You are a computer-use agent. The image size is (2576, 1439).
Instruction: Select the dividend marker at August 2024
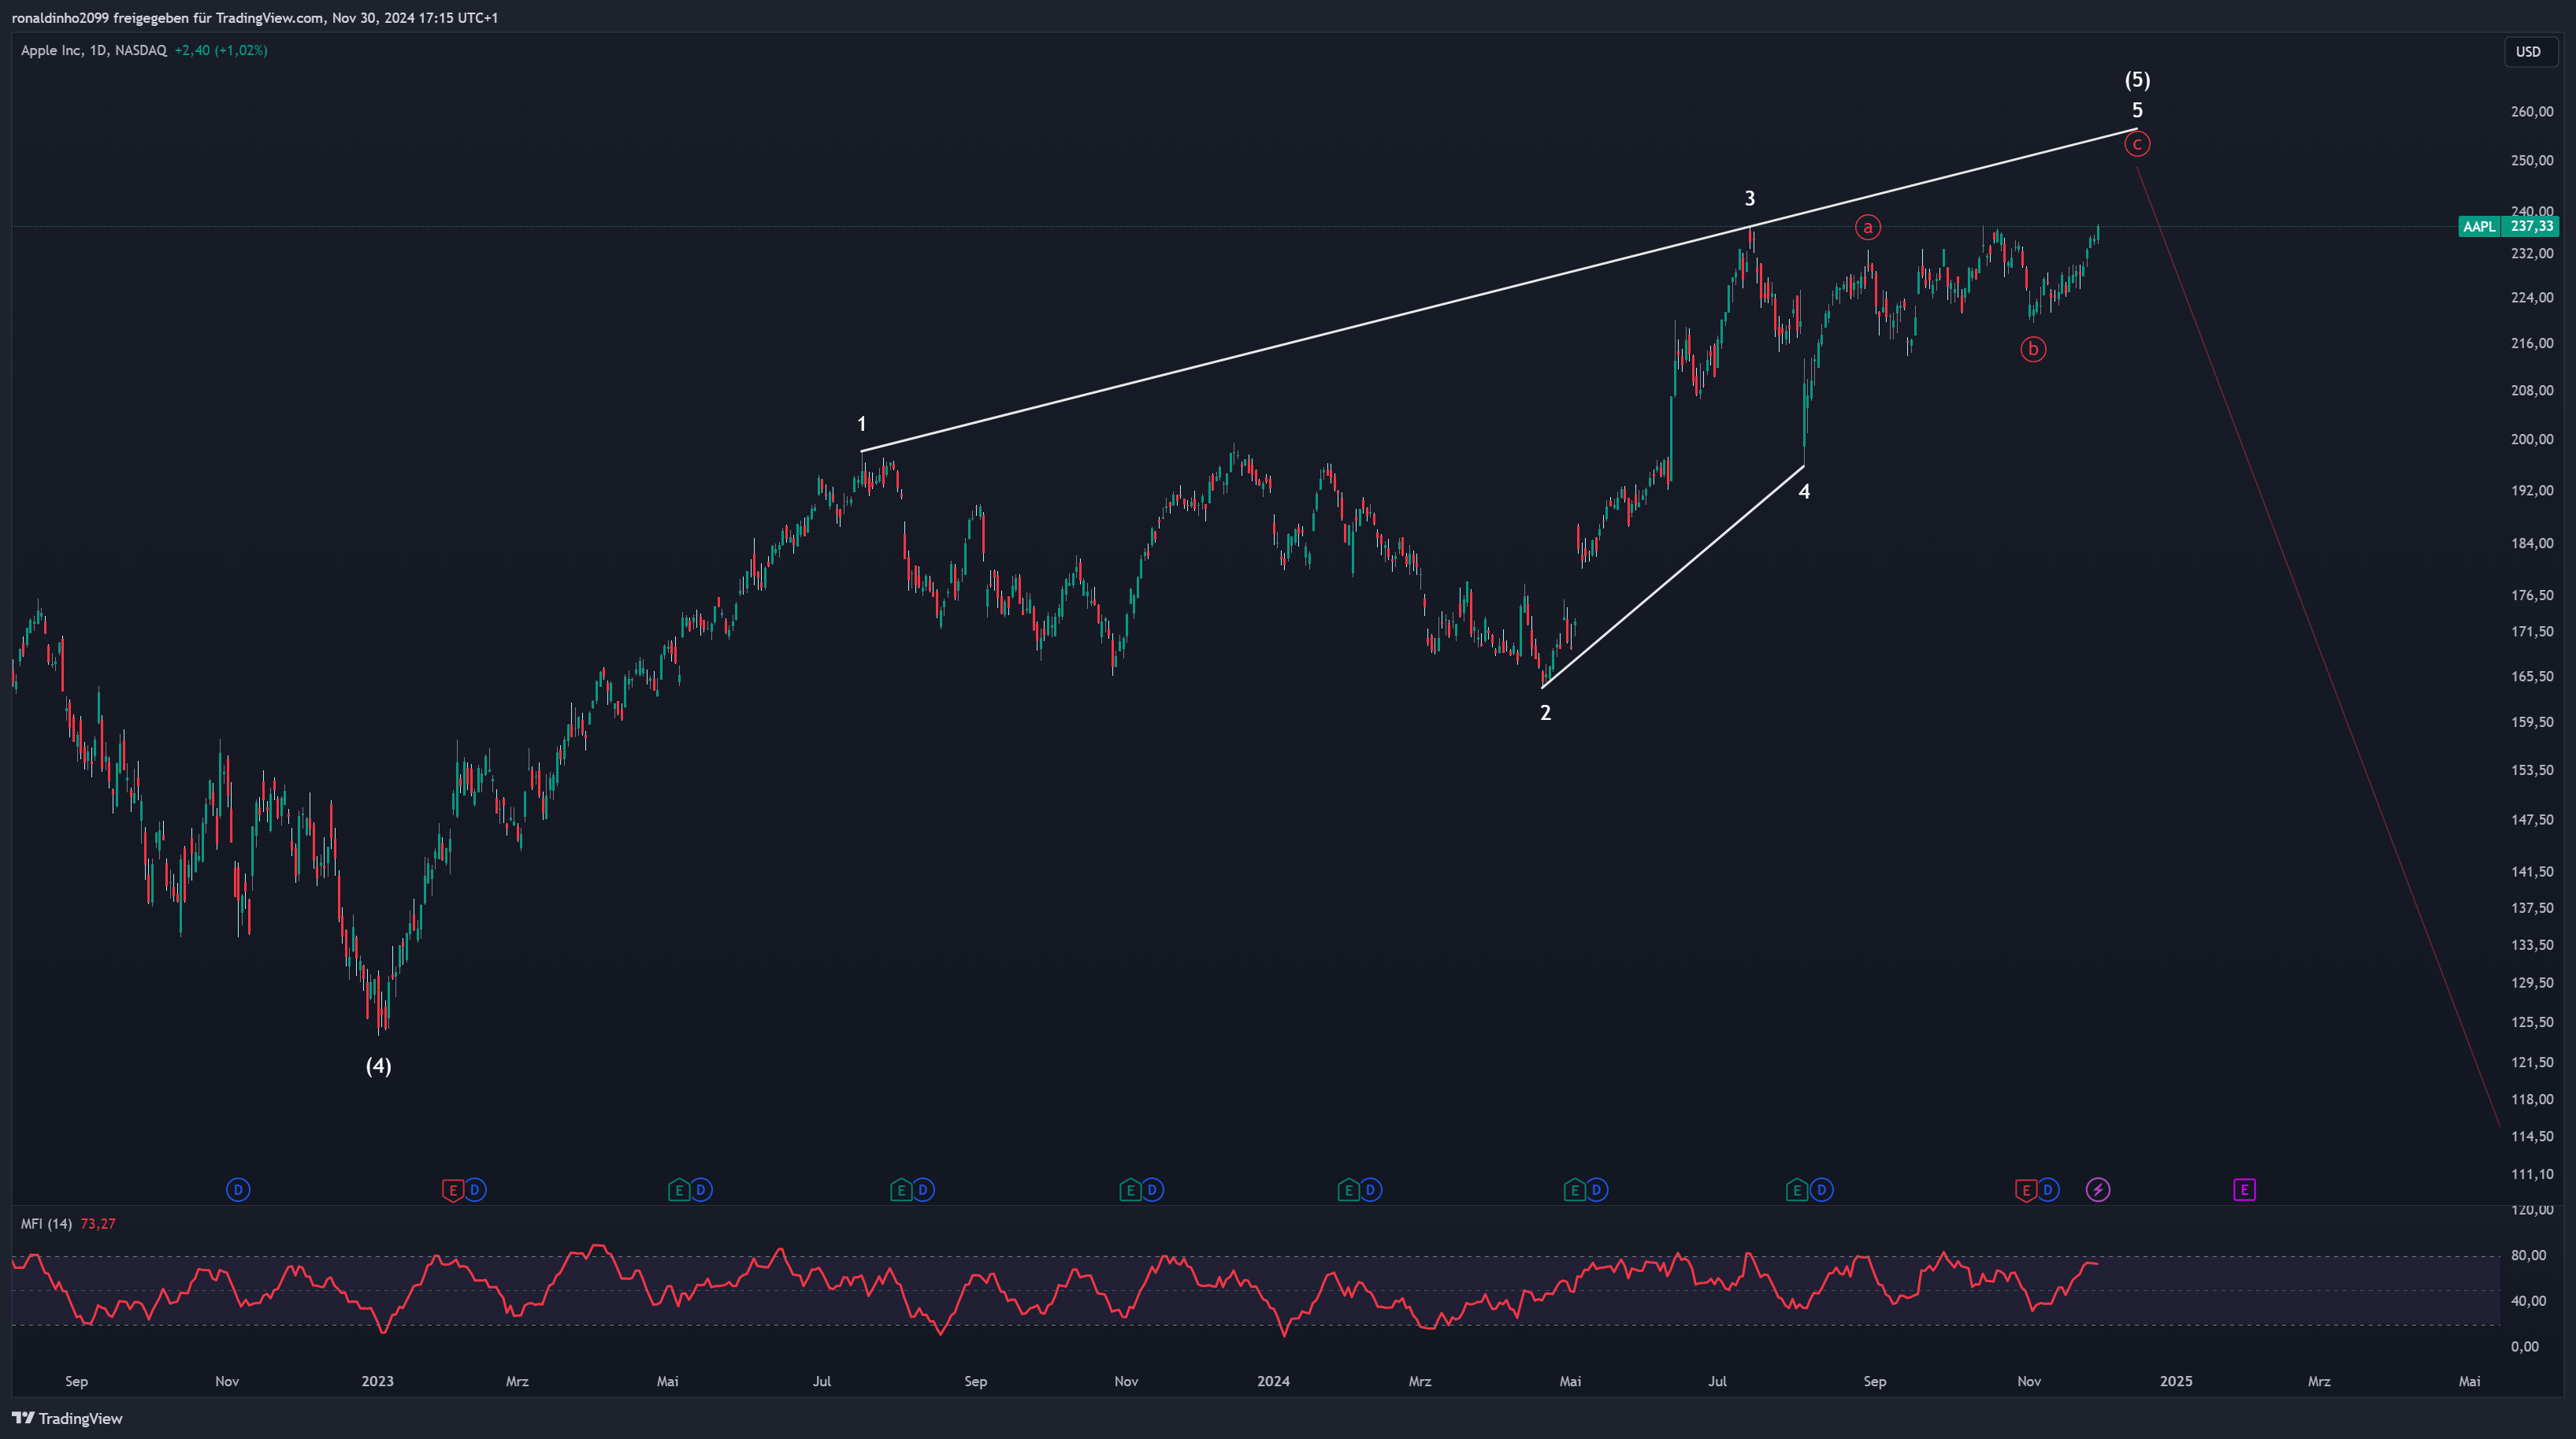1822,1190
